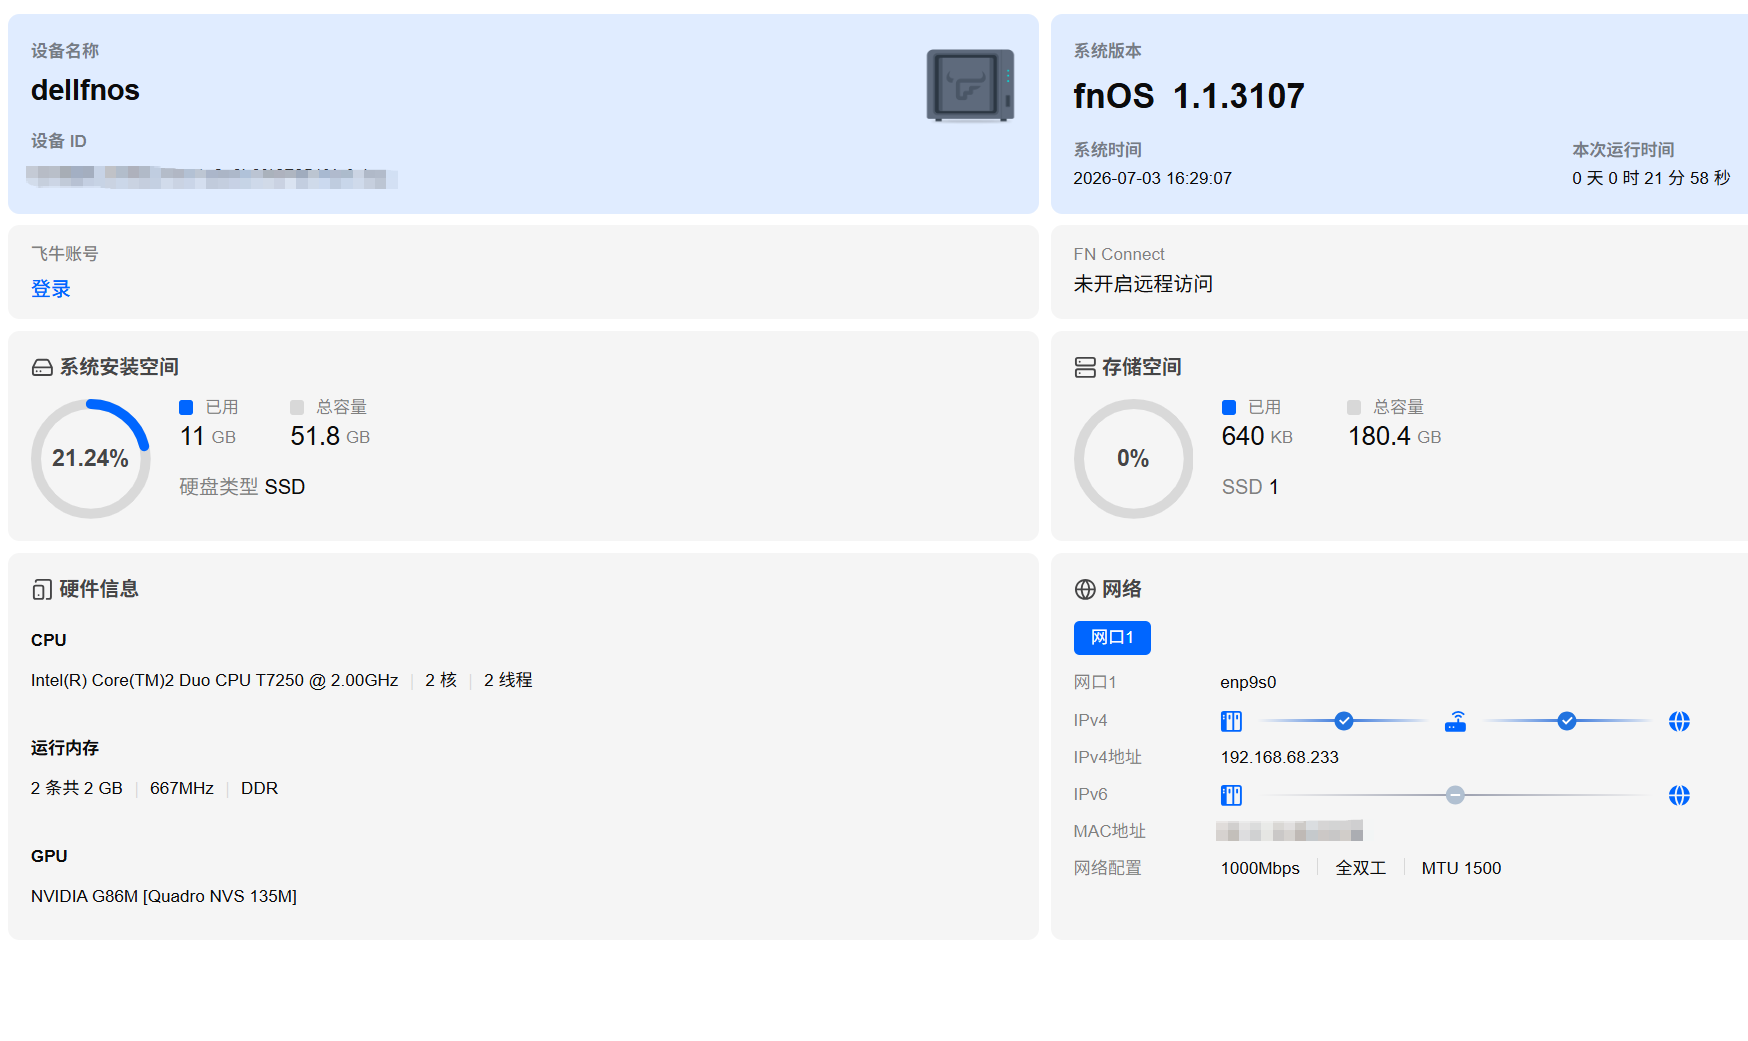Click the 21.24% system space usage ring
1748x1041 pixels.
tap(91, 459)
